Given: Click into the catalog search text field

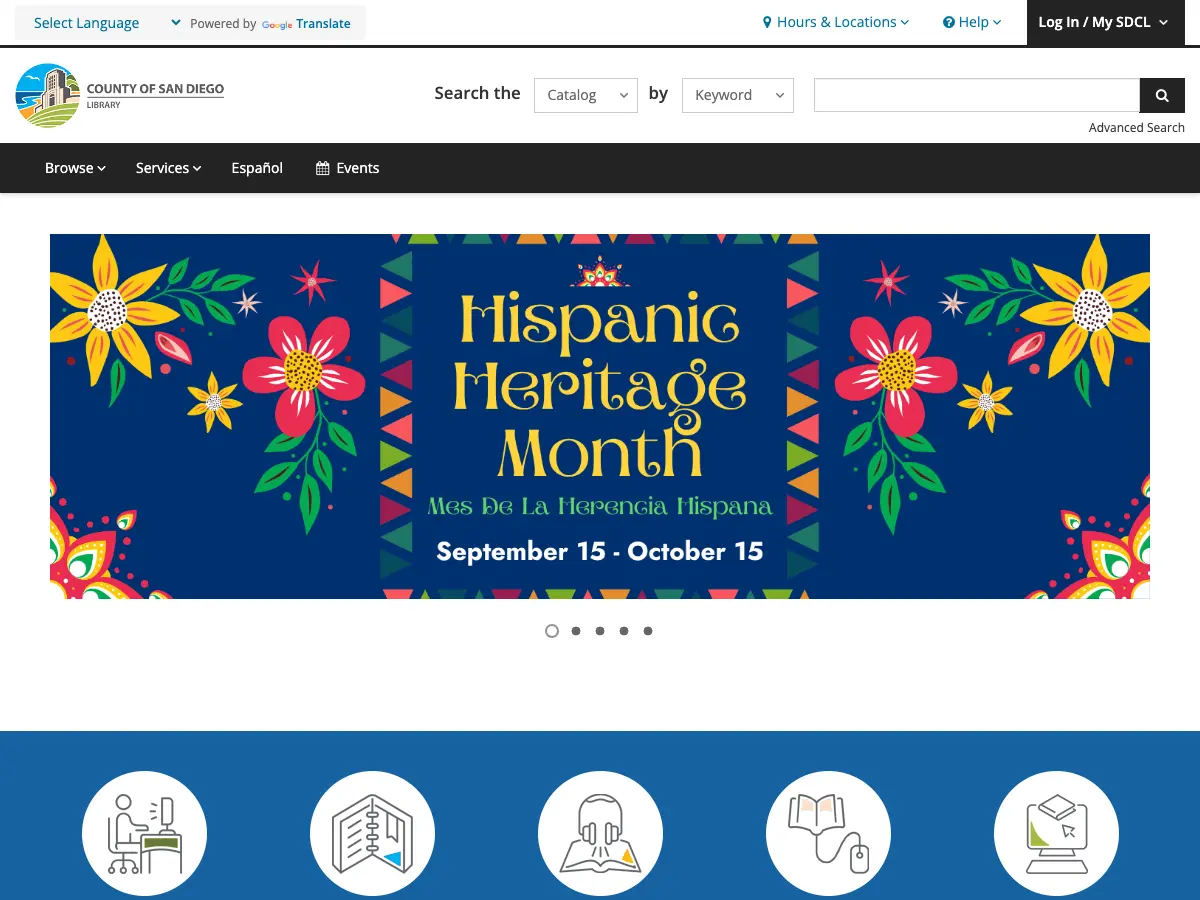Looking at the screenshot, I should click(977, 95).
